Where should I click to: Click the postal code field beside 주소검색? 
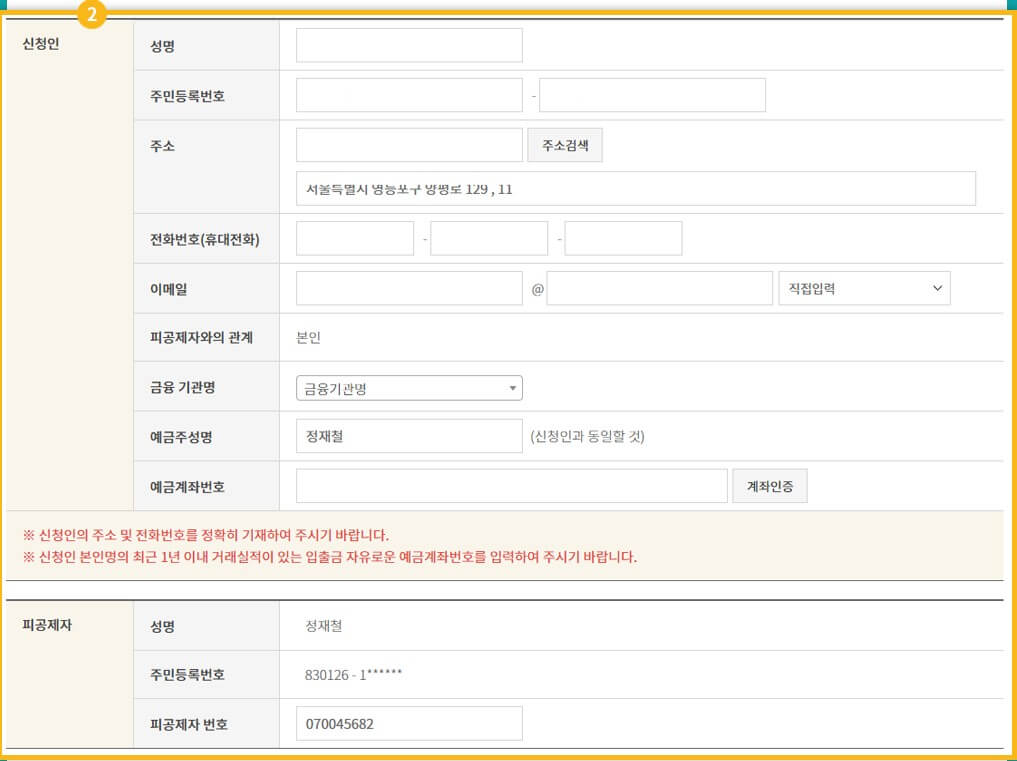tap(409, 145)
